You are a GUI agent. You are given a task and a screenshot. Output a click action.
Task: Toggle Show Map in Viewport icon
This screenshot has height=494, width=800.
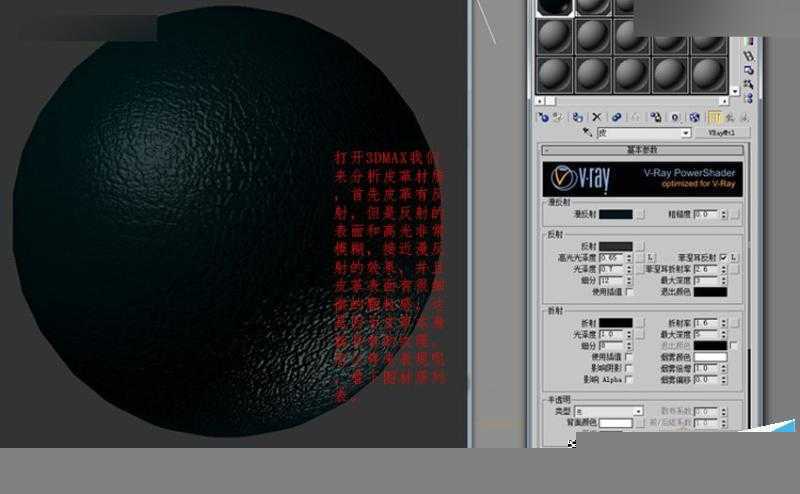point(694,118)
